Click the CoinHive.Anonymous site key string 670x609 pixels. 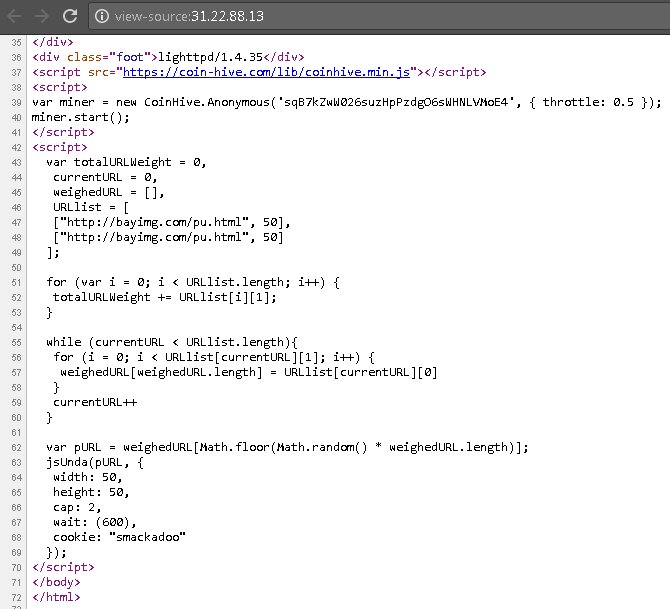[x=396, y=102]
